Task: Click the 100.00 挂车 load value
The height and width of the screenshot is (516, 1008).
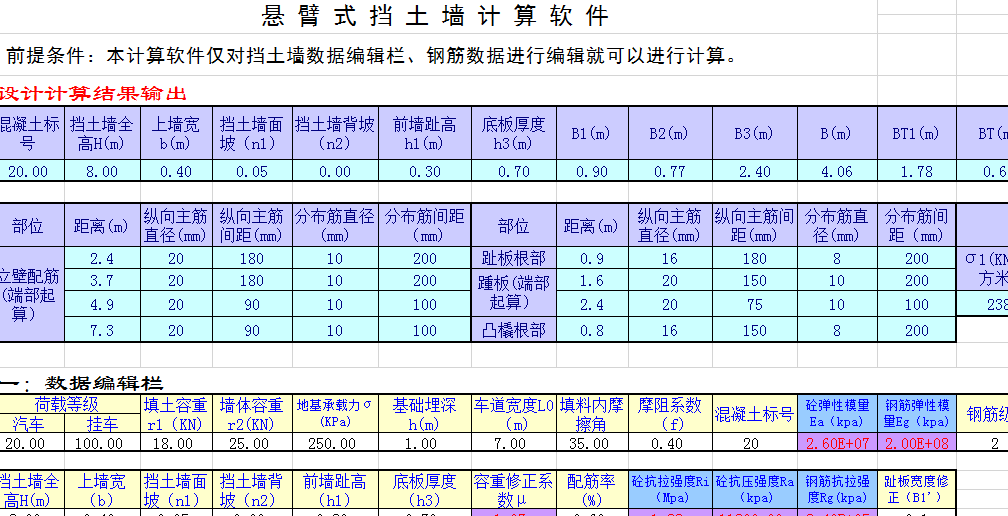Action: pyautogui.click(x=102, y=443)
